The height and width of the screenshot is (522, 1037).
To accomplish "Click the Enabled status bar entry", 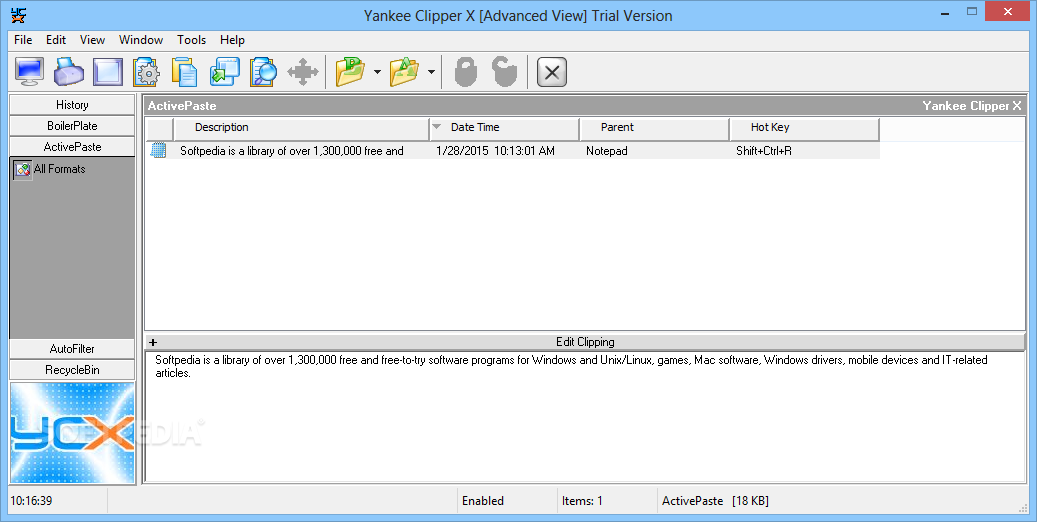I will coord(483,501).
